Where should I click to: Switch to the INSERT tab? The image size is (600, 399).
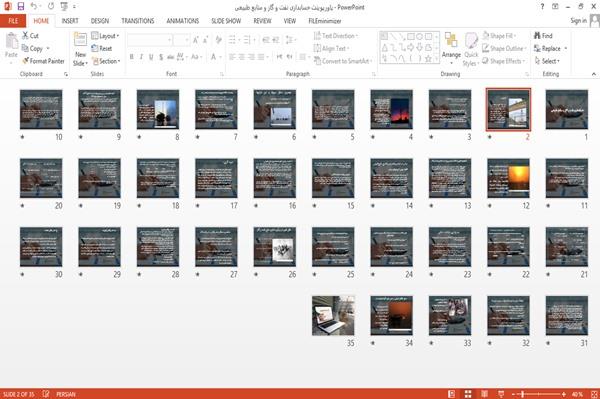[x=70, y=21]
